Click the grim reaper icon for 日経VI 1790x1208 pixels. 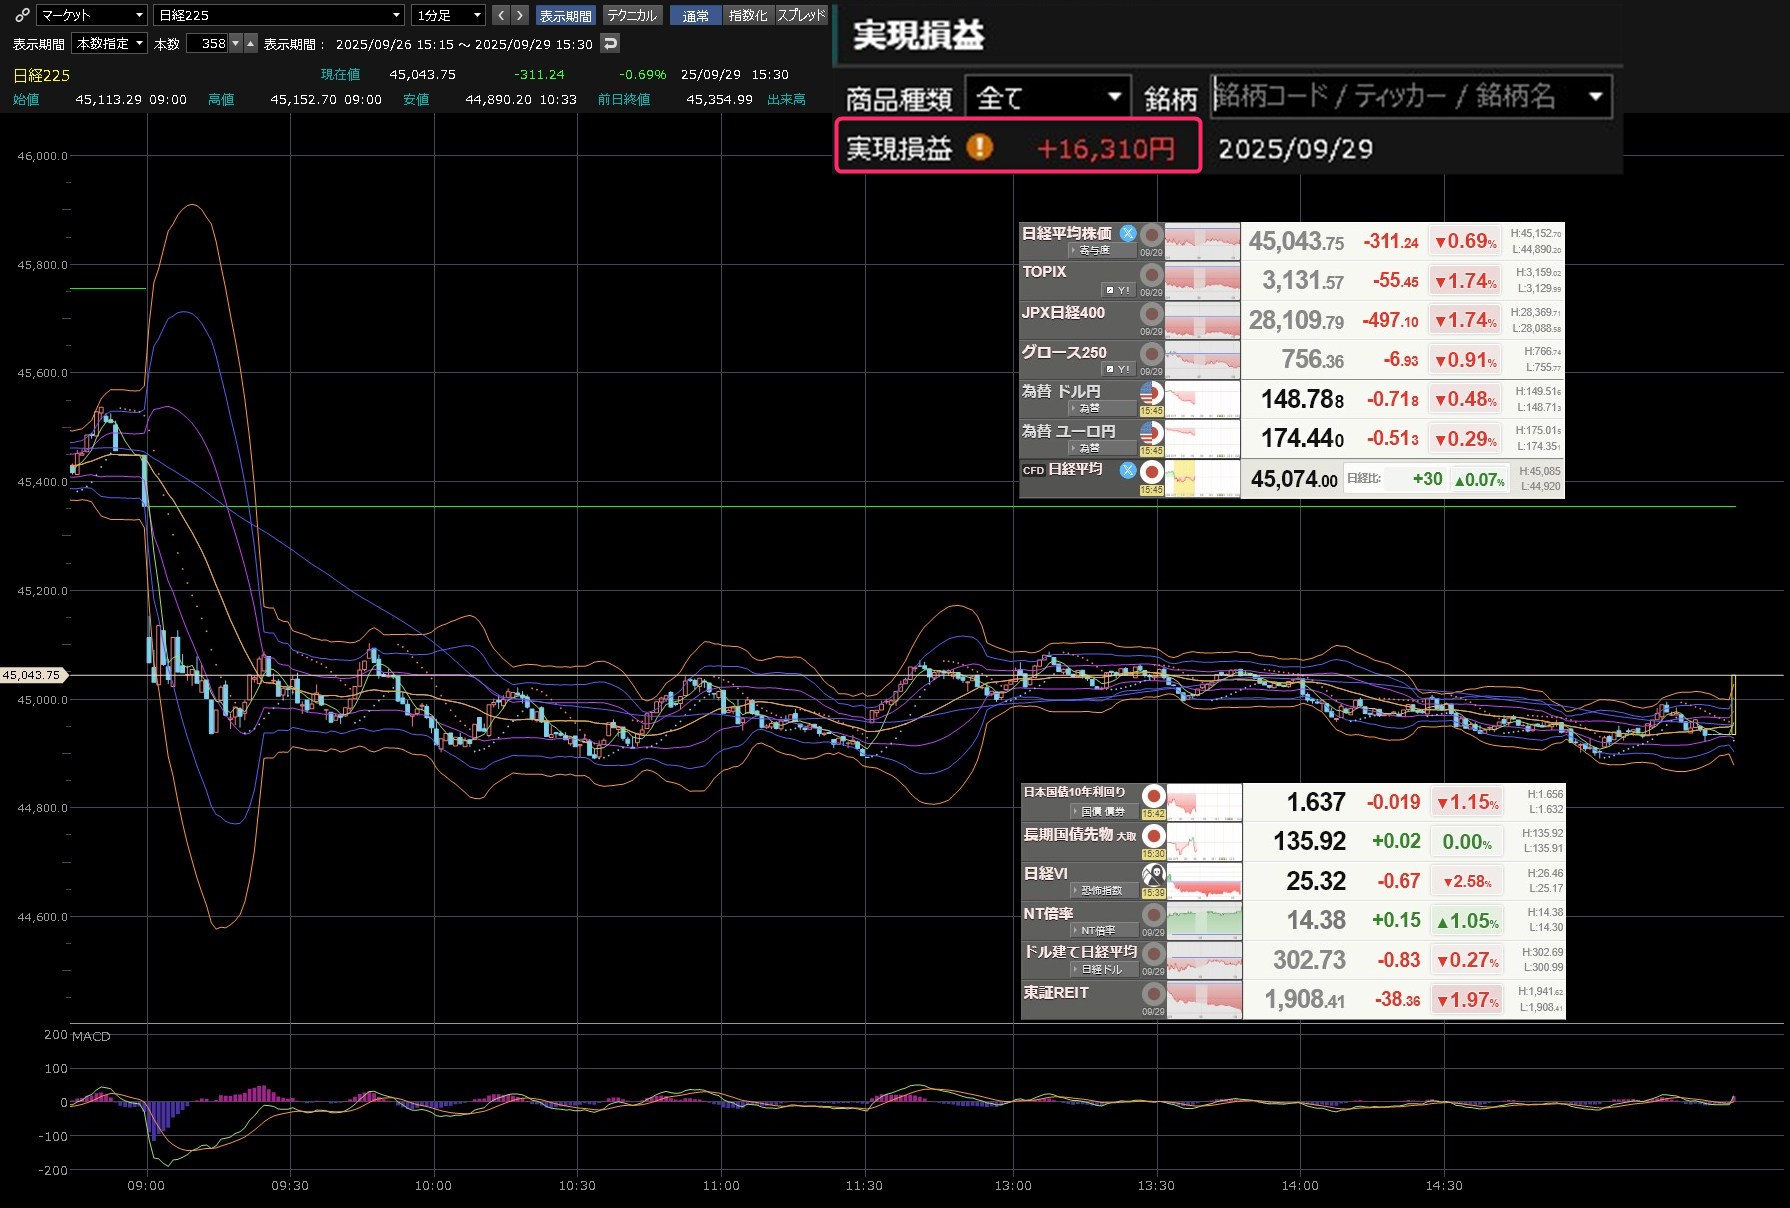[x=1153, y=875]
